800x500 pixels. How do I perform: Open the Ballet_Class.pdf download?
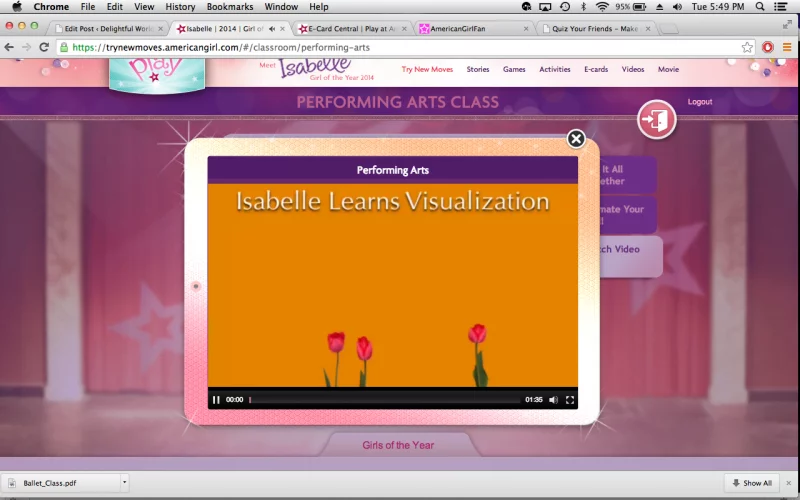(61, 483)
